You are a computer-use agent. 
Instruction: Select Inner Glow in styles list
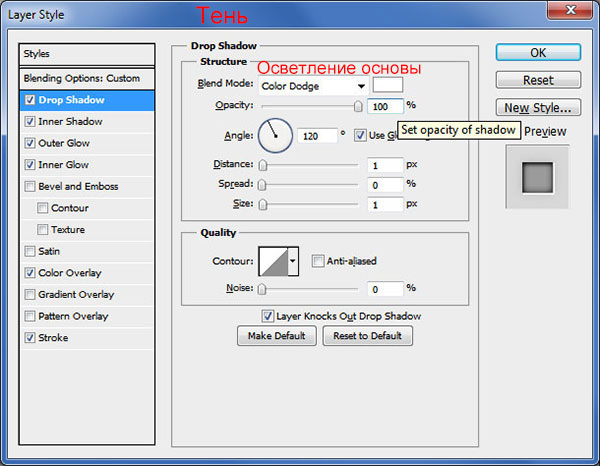point(66,164)
